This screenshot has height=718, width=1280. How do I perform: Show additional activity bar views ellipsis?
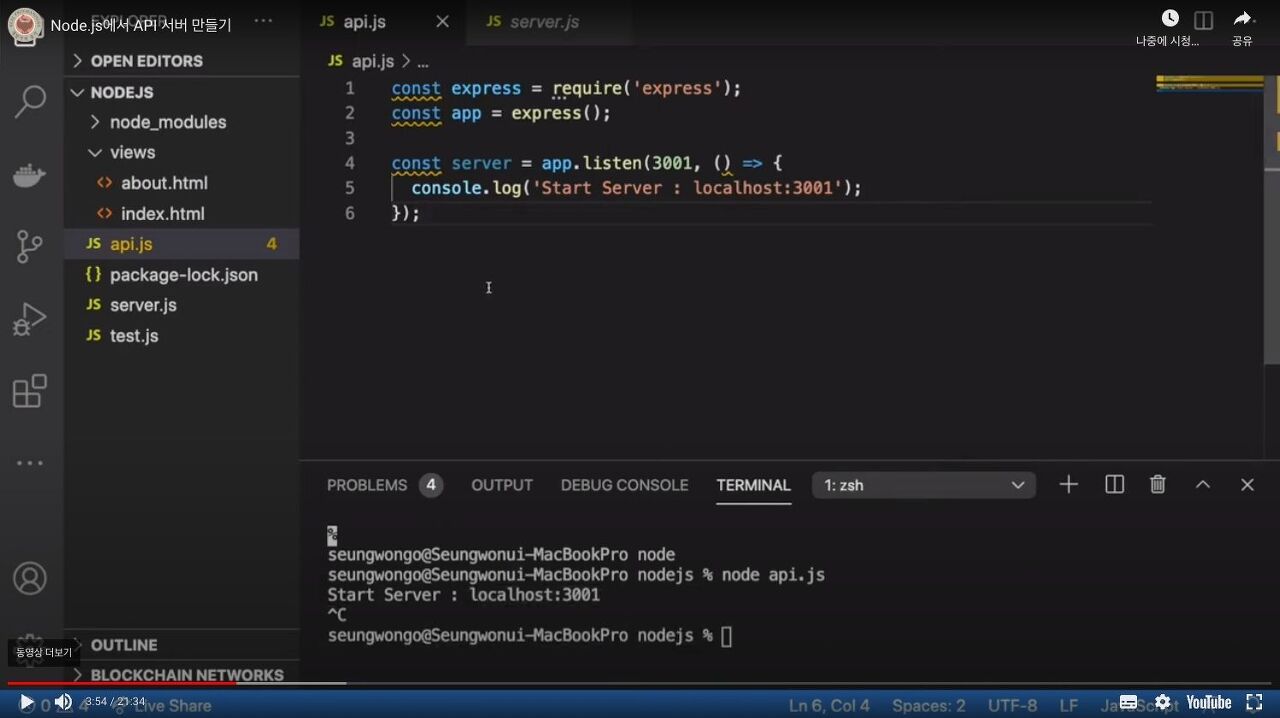coord(30,463)
